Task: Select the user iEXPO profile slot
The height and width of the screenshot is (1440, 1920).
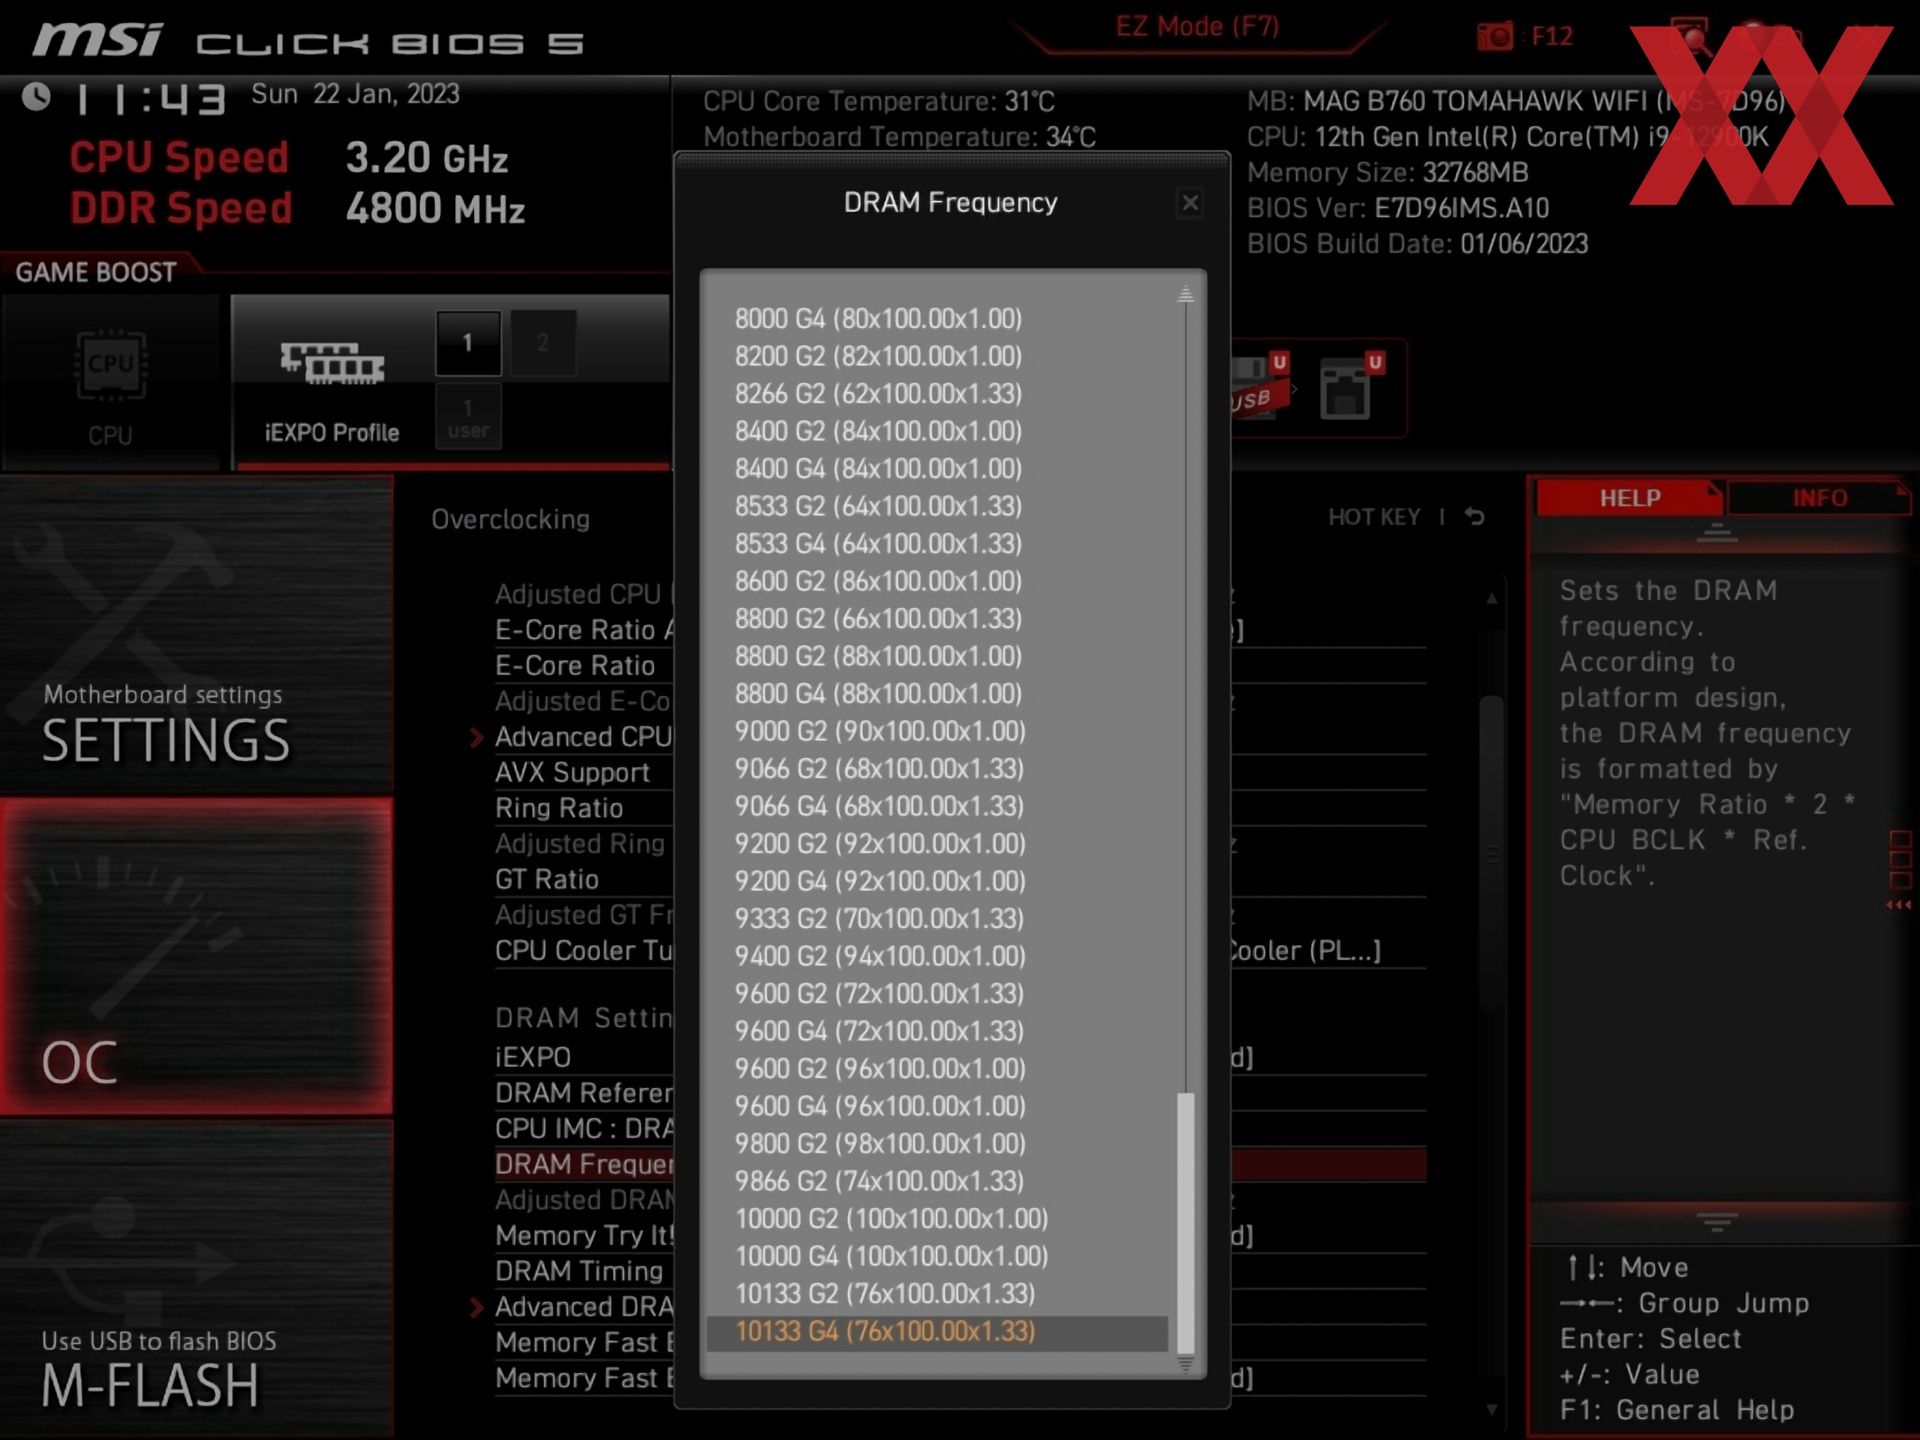Action: (x=468, y=417)
